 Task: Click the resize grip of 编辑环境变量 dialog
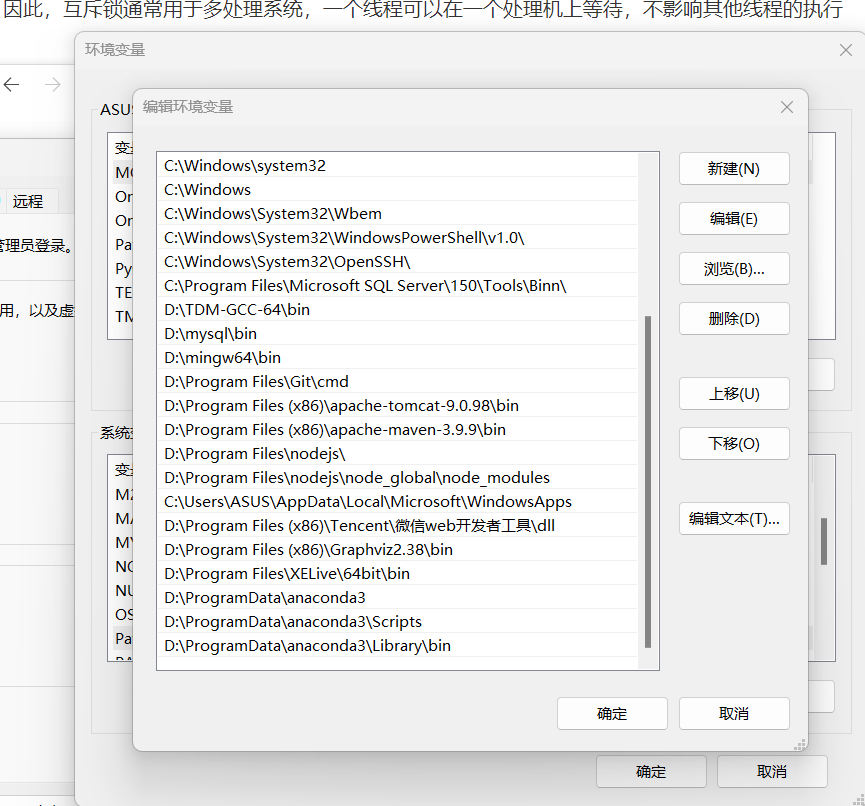[800, 744]
